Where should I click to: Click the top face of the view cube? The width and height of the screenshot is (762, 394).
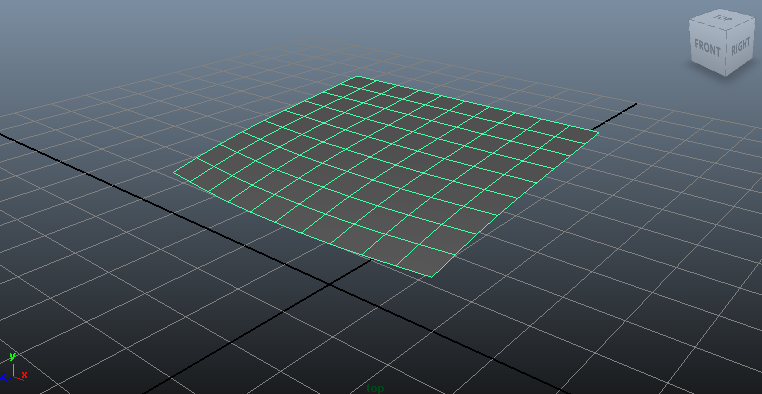coord(723,18)
